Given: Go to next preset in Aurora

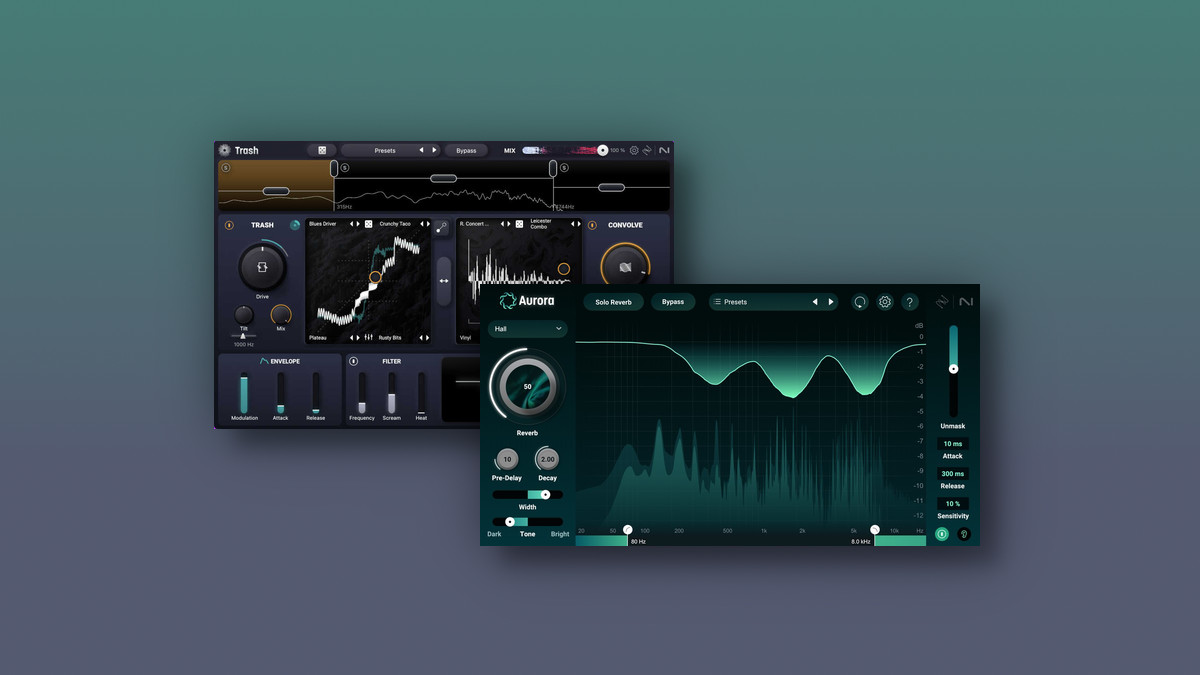Looking at the screenshot, I should (x=831, y=302).
